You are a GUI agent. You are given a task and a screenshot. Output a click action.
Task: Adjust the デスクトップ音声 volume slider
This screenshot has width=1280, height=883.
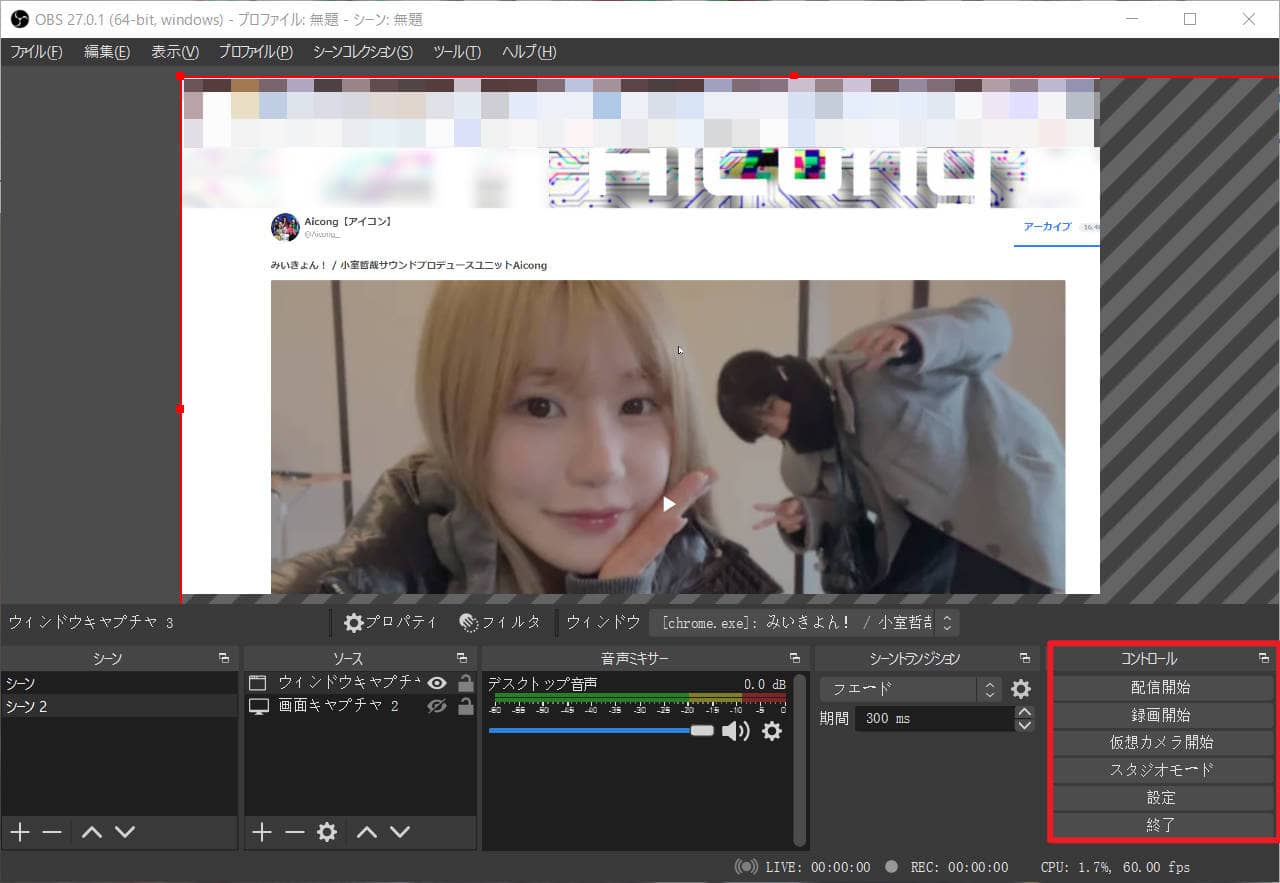[x=702, y=731]
